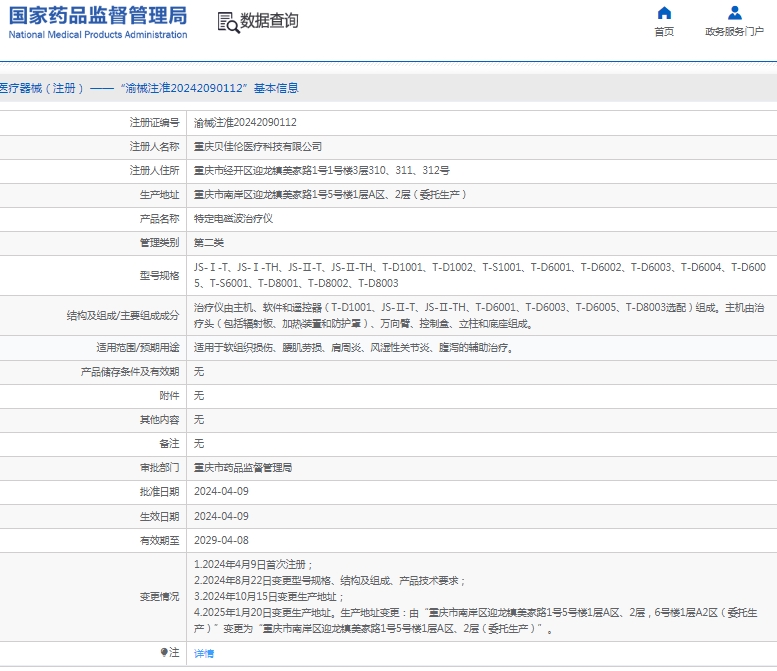Click 无 in 产品储存条件及有效期 row
777x671 pixels.
199,372
